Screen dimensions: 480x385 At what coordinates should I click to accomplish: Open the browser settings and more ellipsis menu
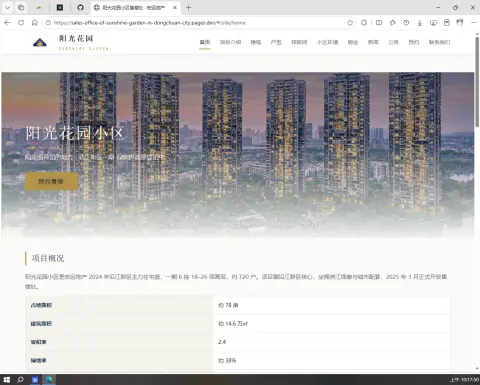click(x=474, y=23)
